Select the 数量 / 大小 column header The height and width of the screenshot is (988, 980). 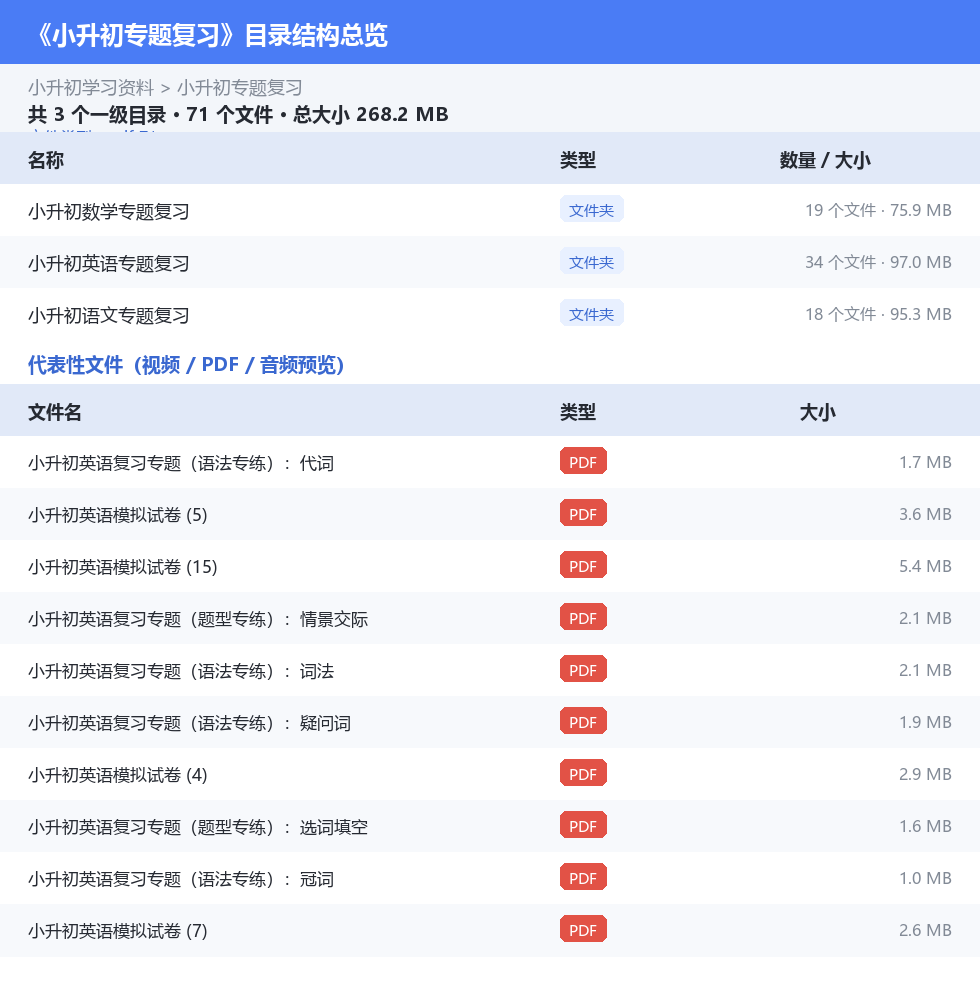coord(825,160)
